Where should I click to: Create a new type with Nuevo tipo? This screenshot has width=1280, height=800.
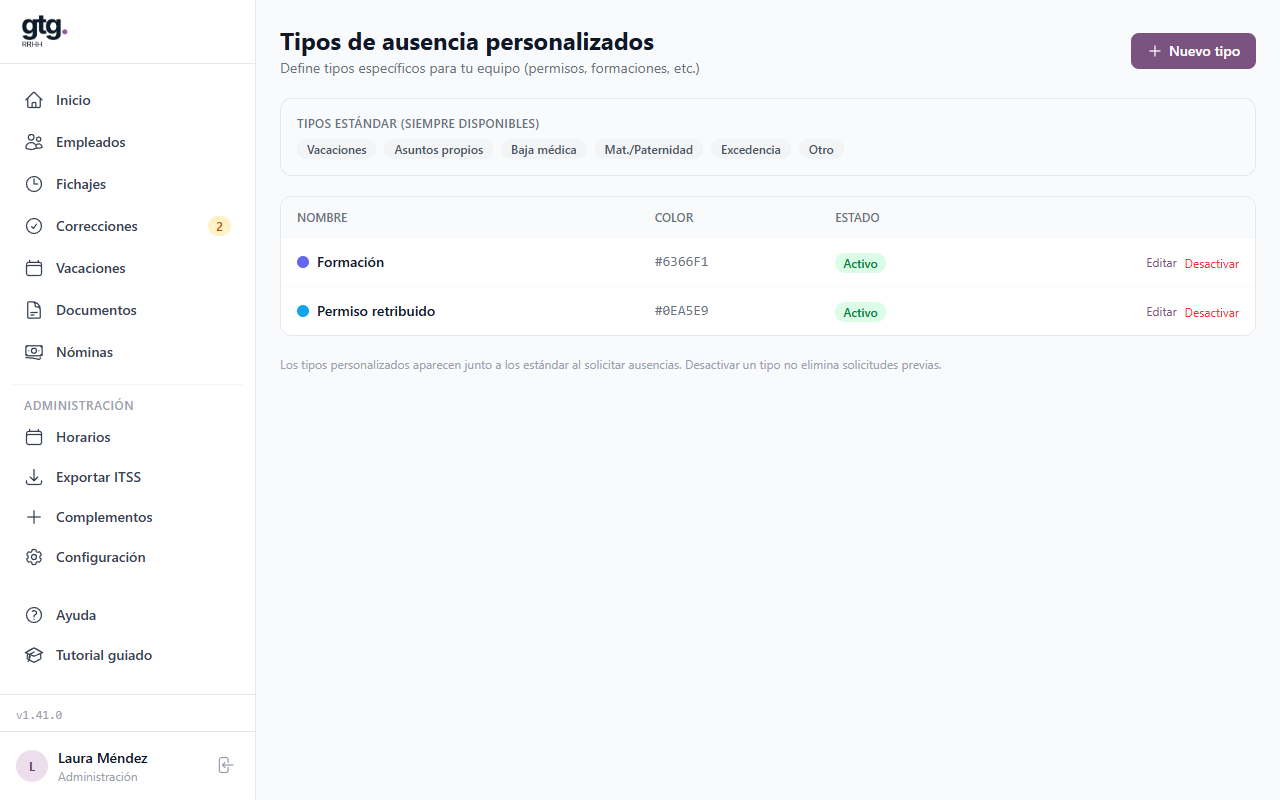[1193, 51]
